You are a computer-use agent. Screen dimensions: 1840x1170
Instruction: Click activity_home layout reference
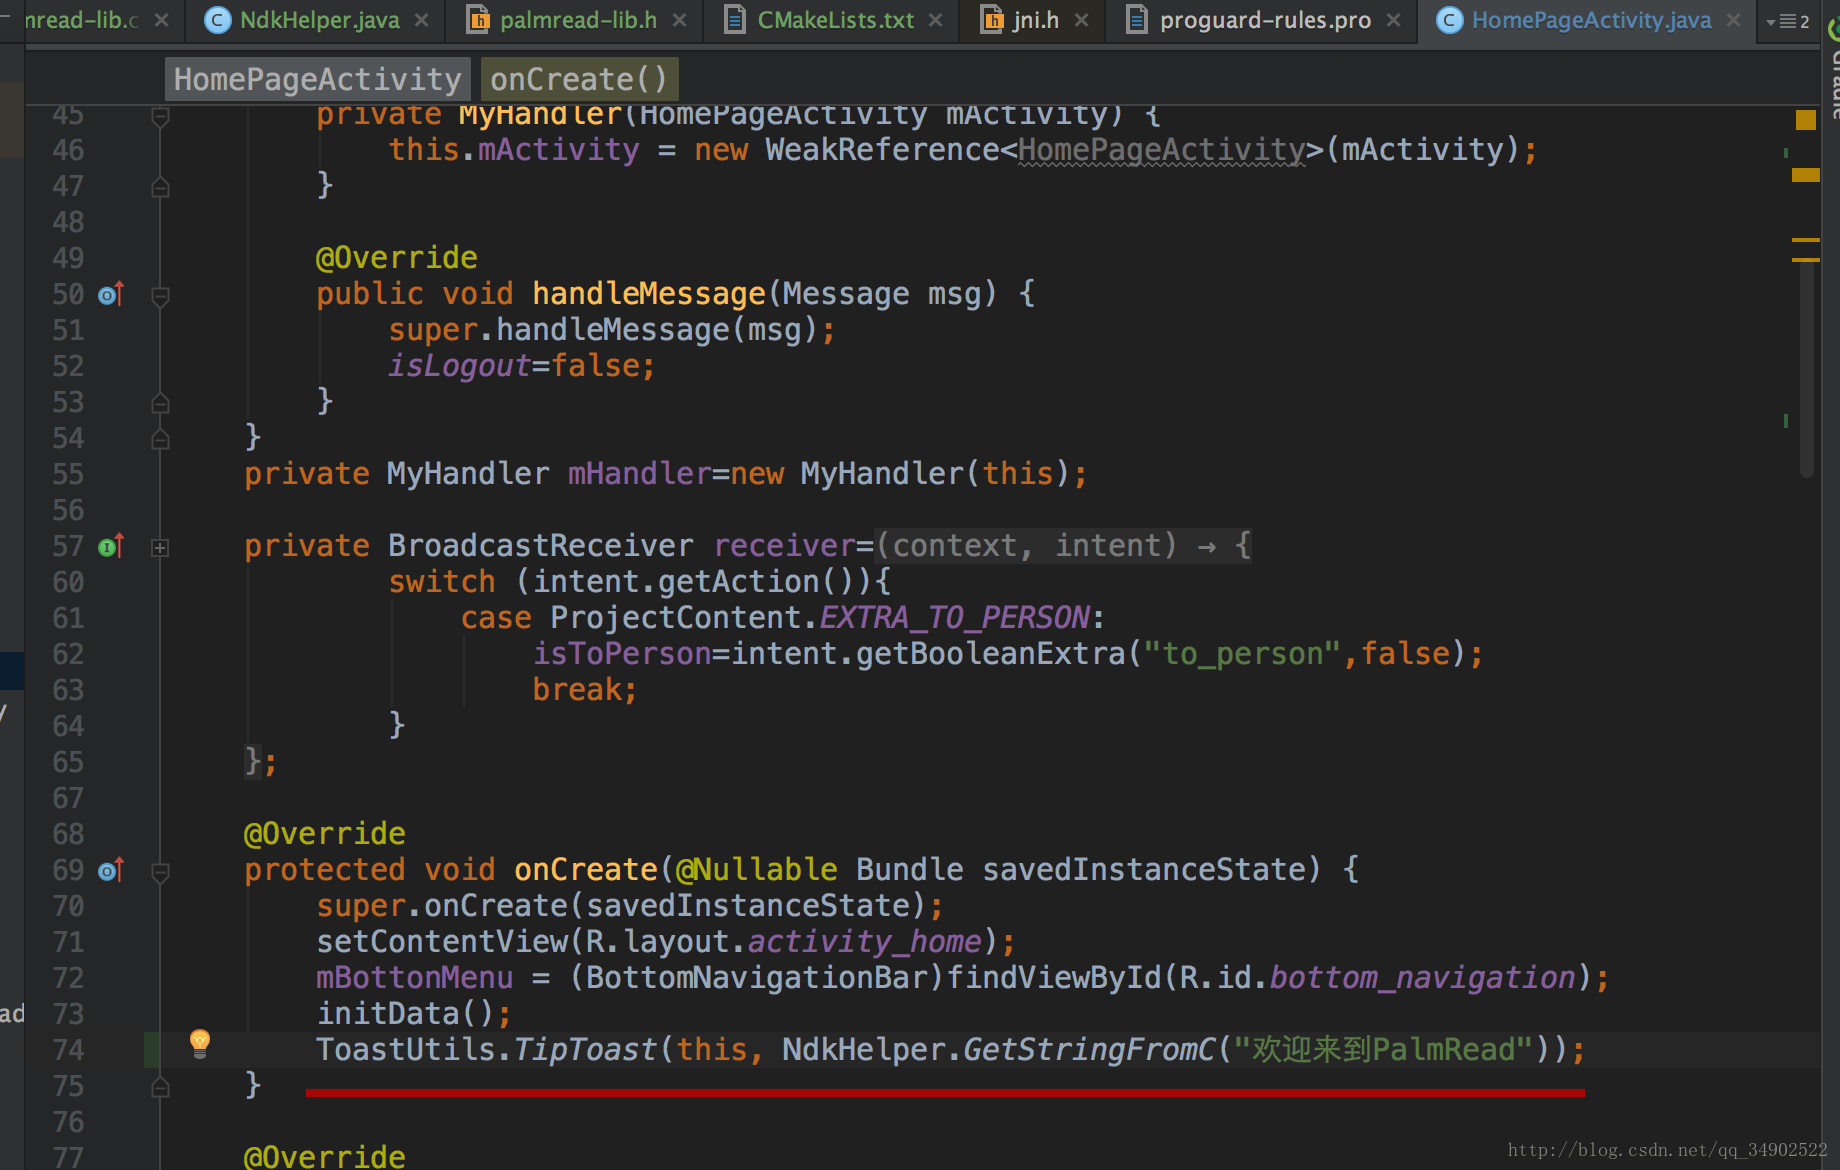coord(865,942)
